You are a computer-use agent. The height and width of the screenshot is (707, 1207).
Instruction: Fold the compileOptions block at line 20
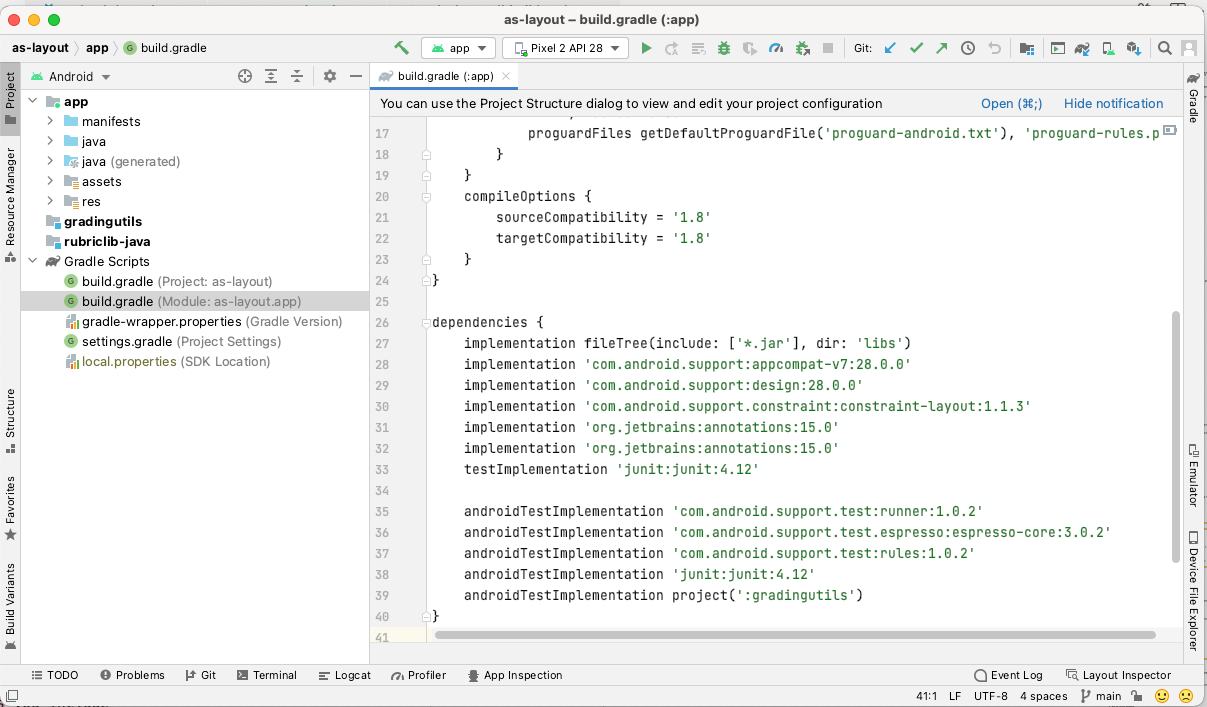pyautogui.click(x=427, y=197)
